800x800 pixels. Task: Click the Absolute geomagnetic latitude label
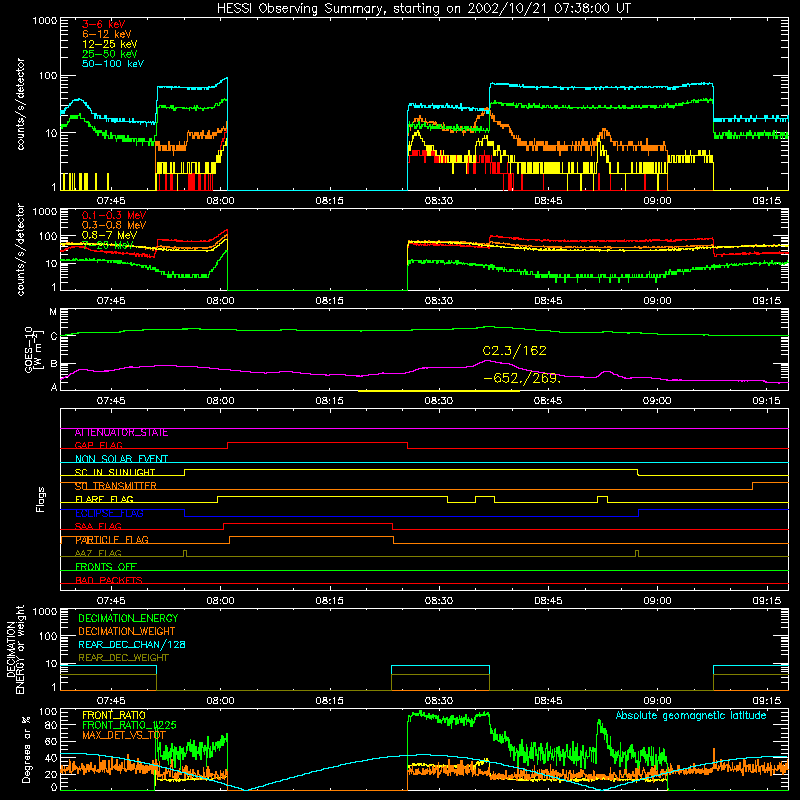691,716
